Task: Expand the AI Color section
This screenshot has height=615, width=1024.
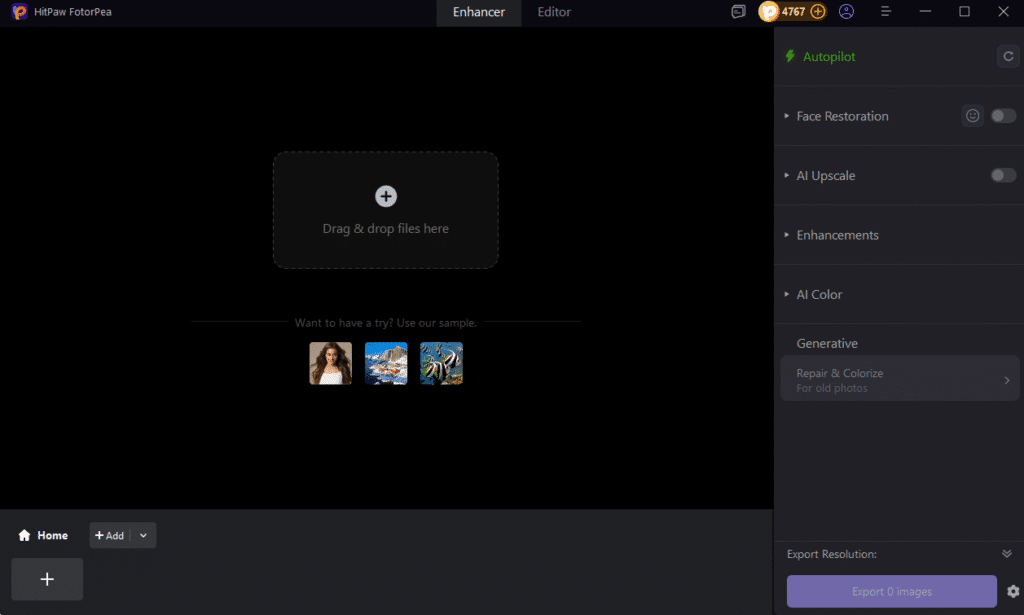Action: pyautogui.click(x=819, y=295)
